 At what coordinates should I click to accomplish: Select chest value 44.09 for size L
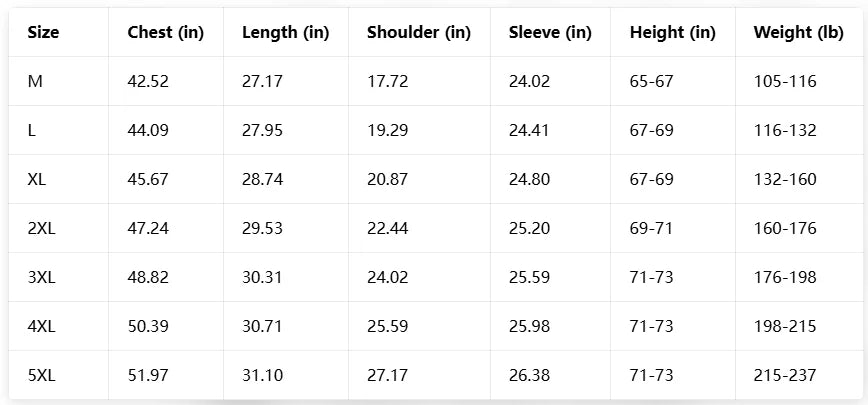(x=148, y=130)
